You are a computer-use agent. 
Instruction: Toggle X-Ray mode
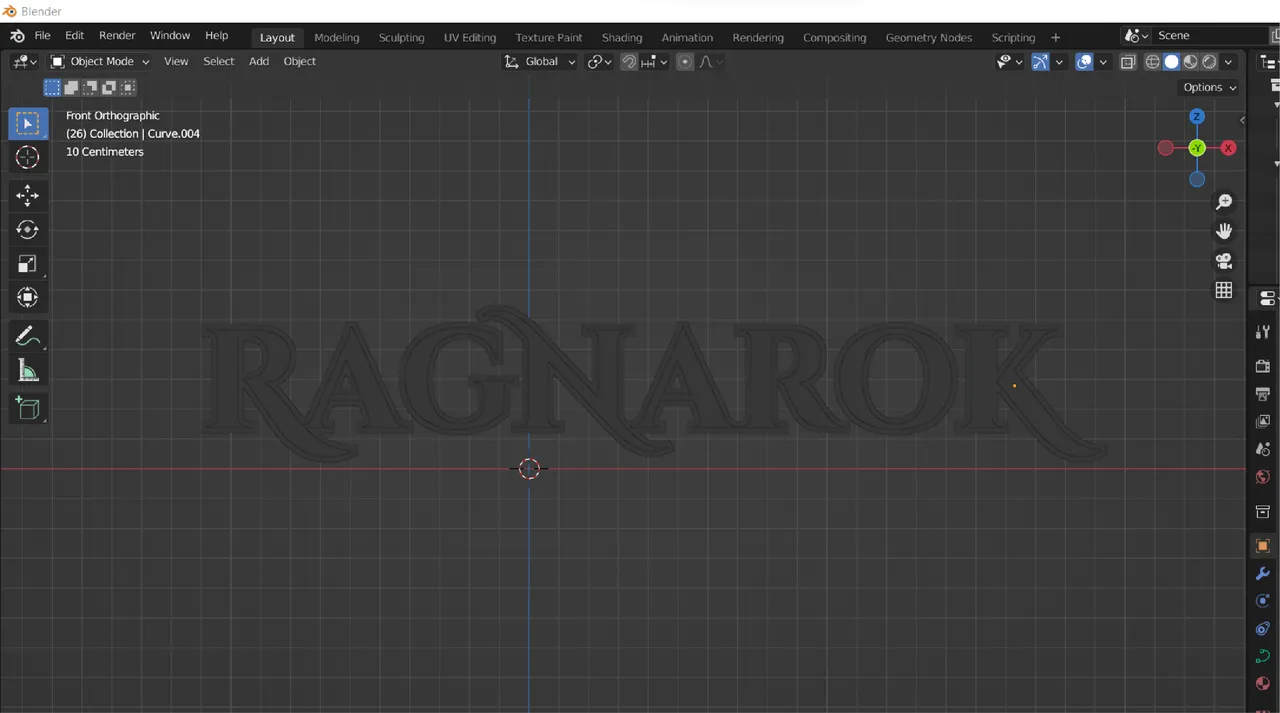point(1128,62)
